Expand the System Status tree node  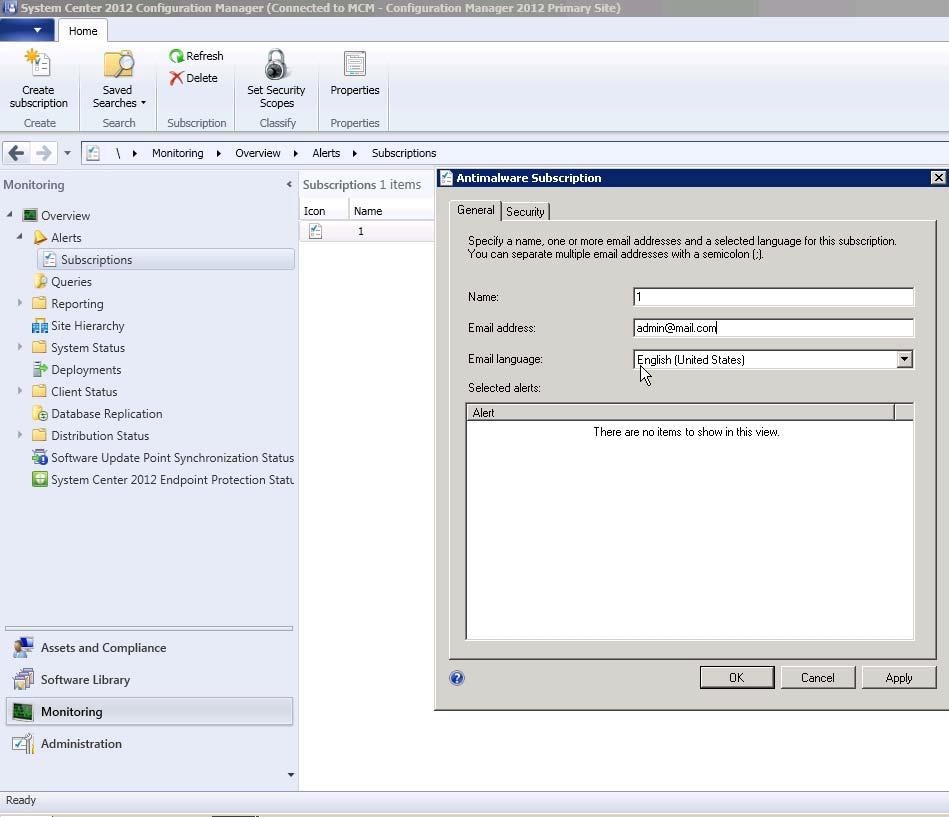pos(20,347)
